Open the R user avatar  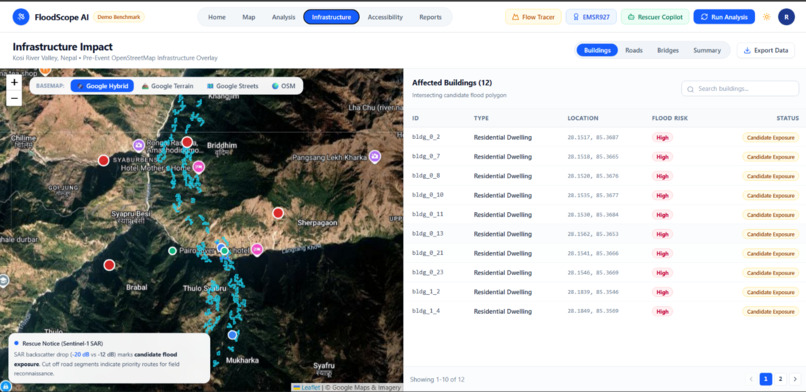click(786, 17)
